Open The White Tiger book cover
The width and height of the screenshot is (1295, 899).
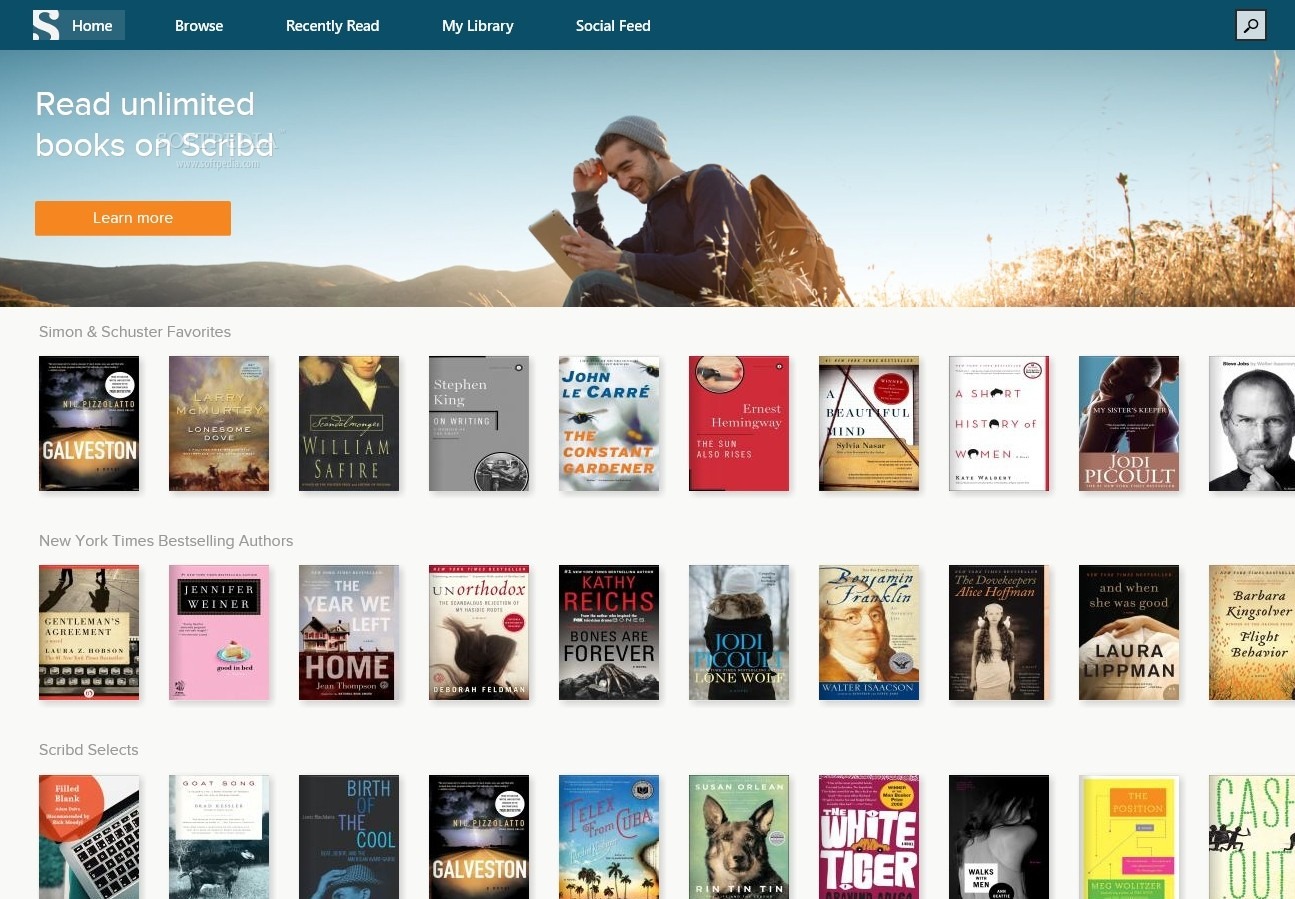pos(869,837)
